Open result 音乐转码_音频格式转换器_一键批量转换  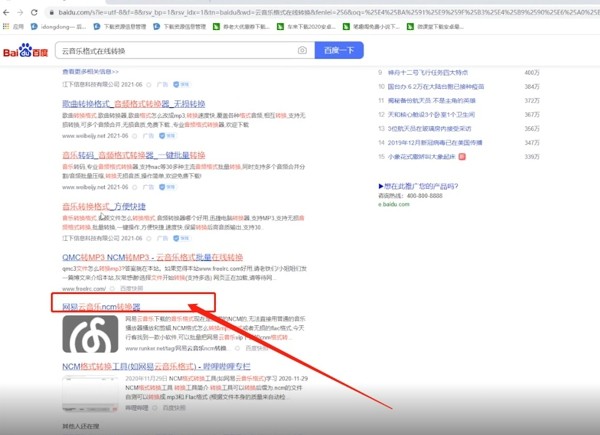click(x=134, y=155)
